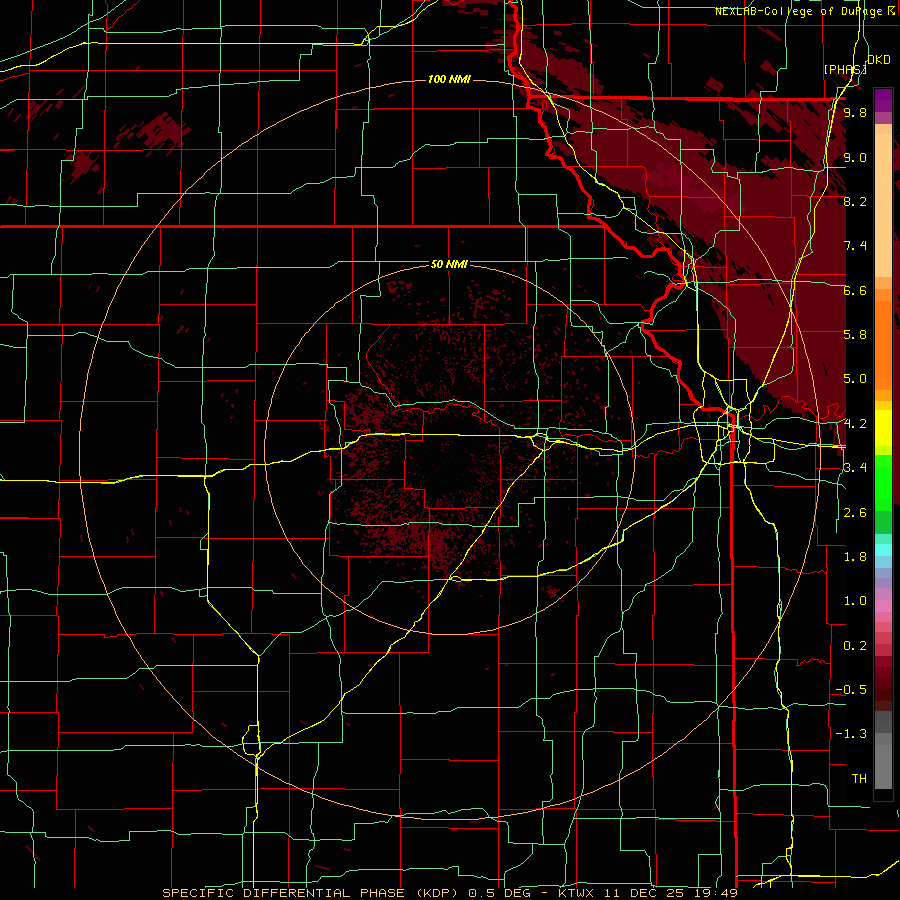Click the 6.6 value on color scale

click(x=855, y=291)
